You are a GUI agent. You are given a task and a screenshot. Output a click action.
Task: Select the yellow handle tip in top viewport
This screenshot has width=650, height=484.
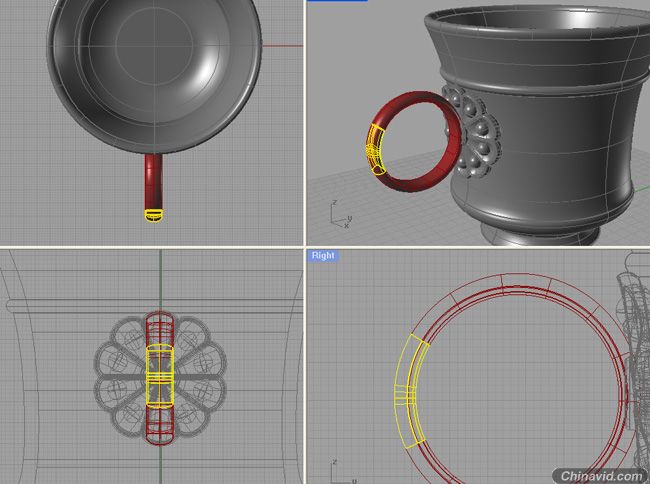click(153, 215)
